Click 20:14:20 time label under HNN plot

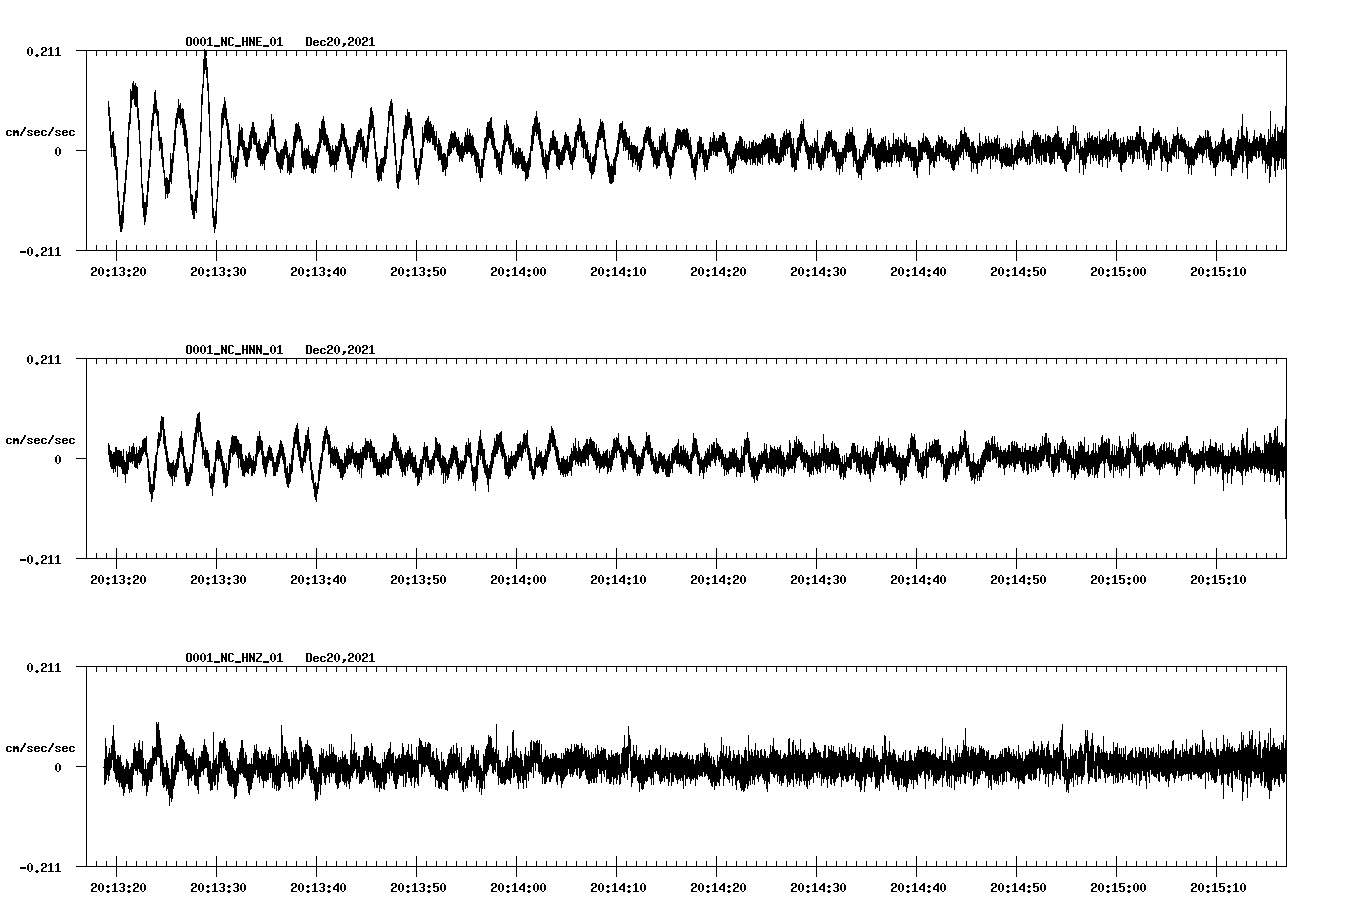point(718,580)
